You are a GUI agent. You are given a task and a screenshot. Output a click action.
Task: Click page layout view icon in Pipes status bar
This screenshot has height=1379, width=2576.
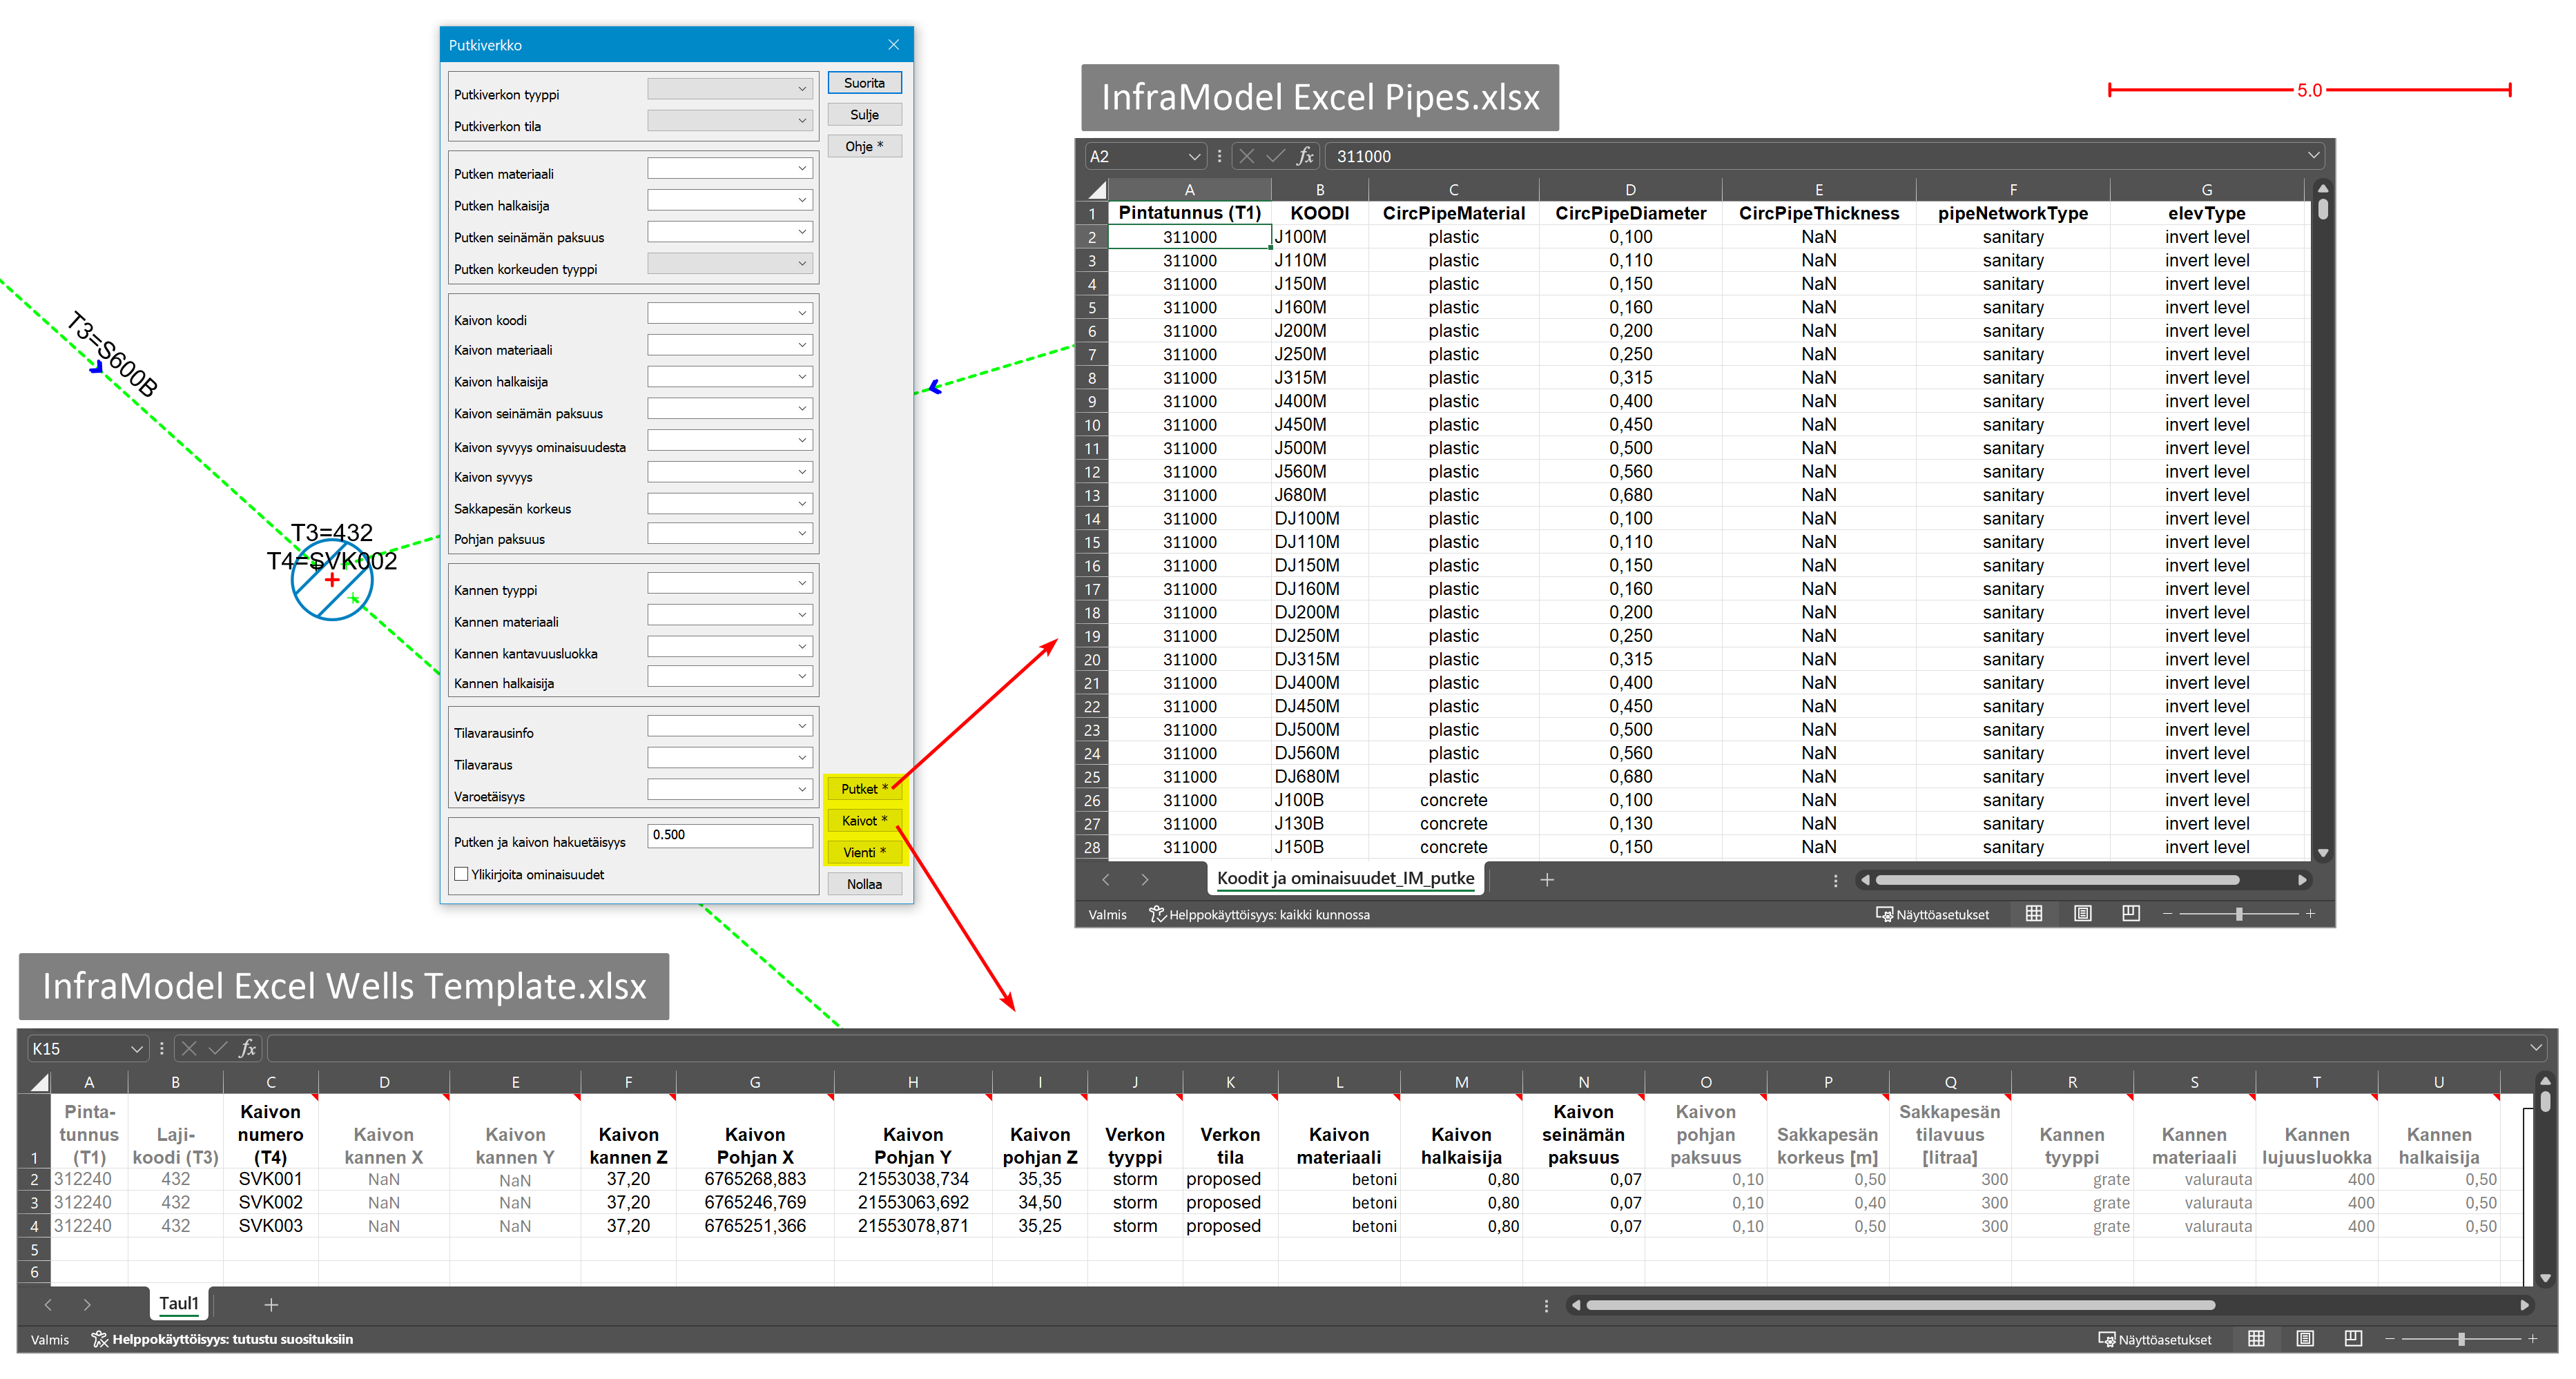point(2082,914)
